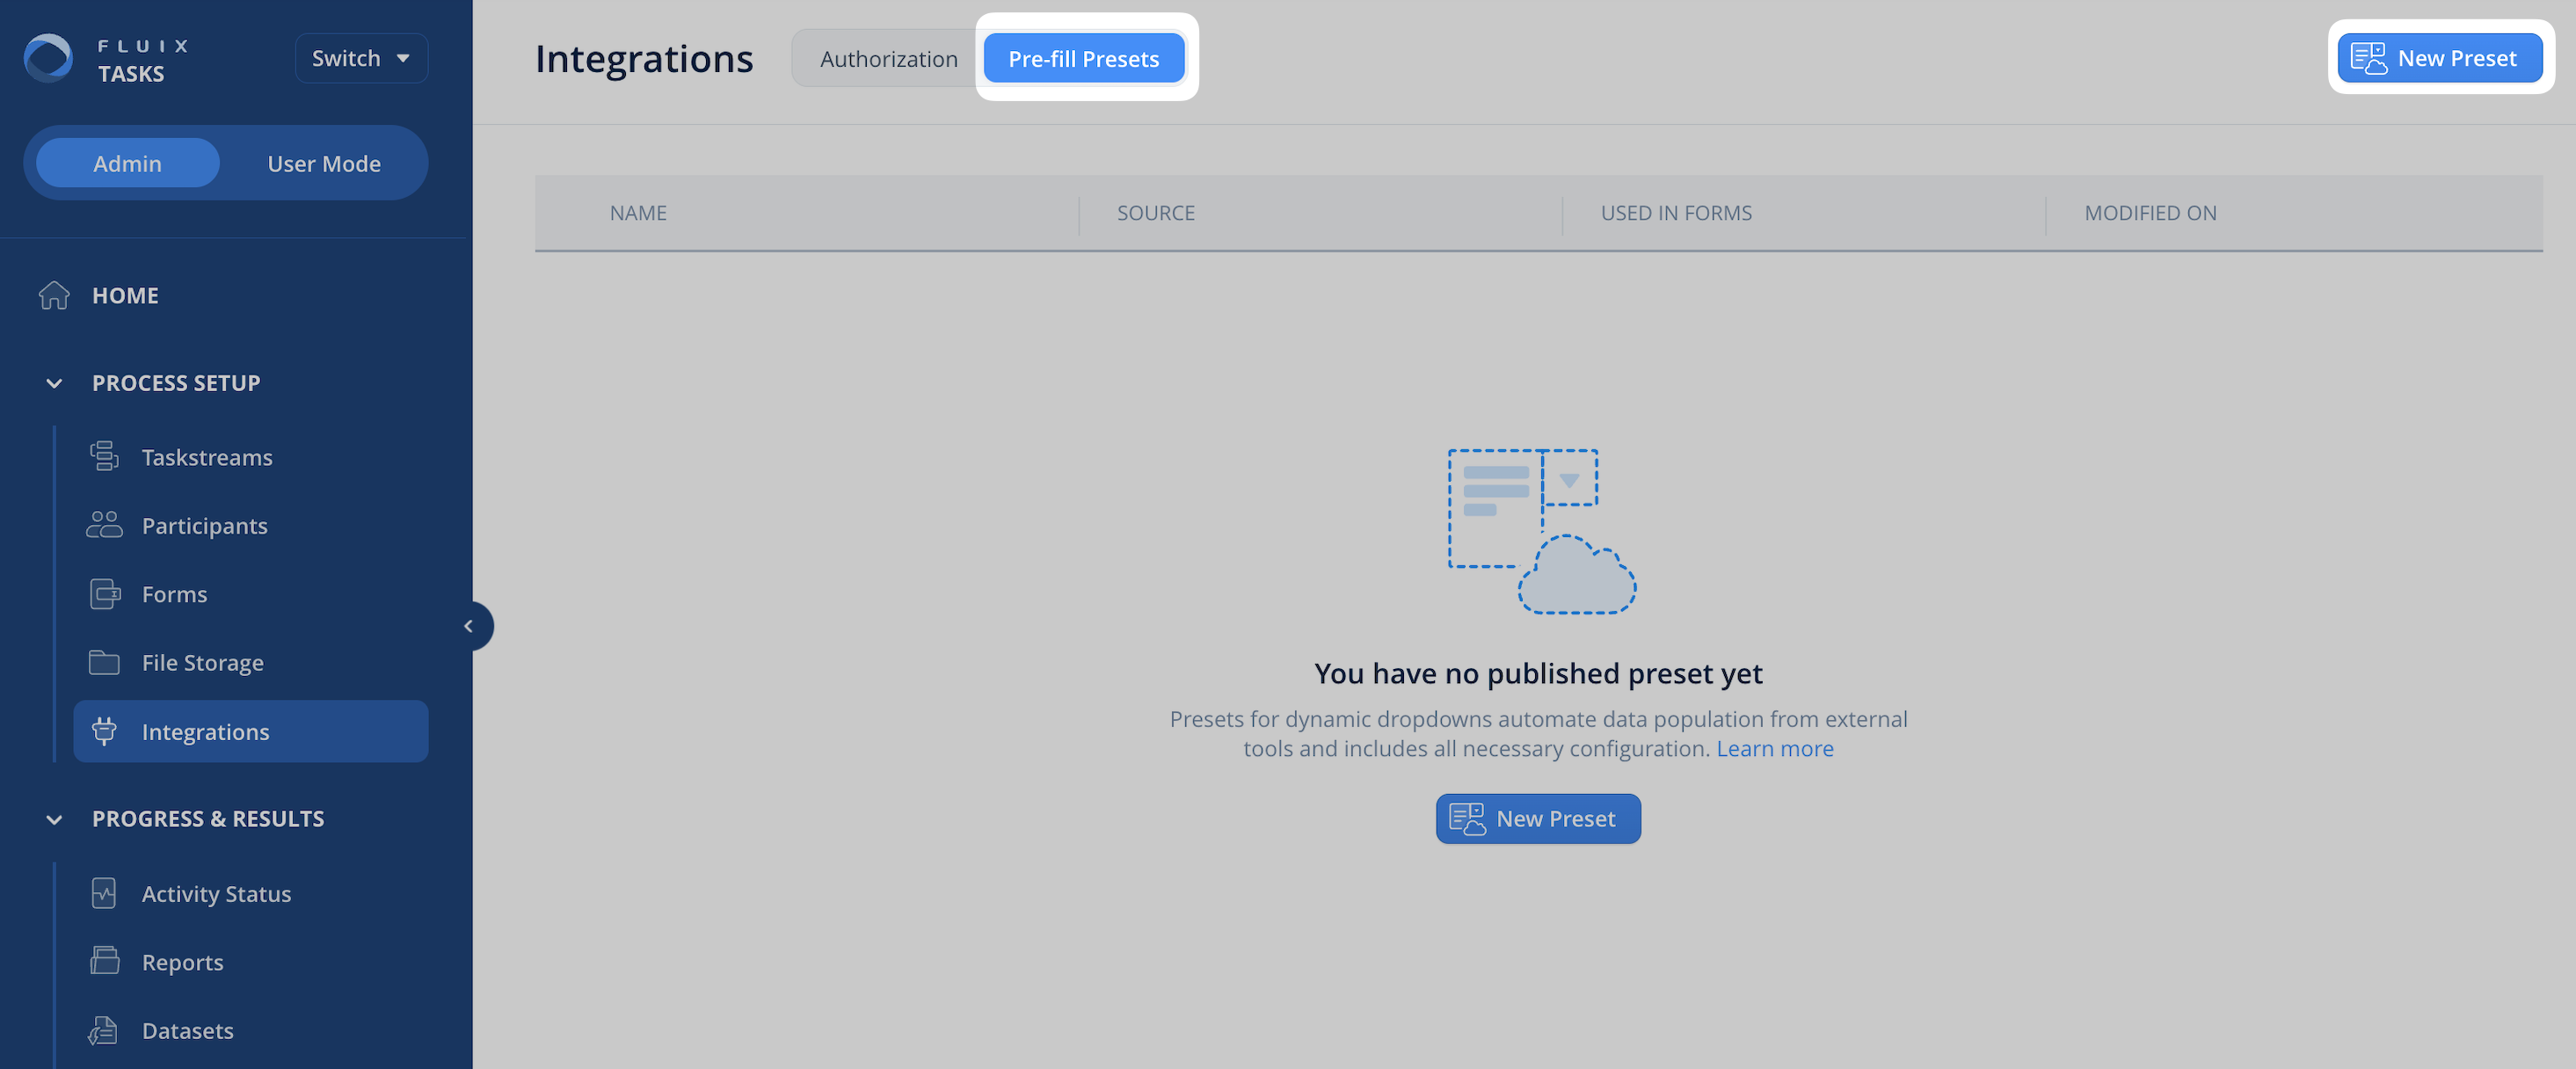Click the Integrations plug icon
2576x1069 pixels.
pos(104,731)
